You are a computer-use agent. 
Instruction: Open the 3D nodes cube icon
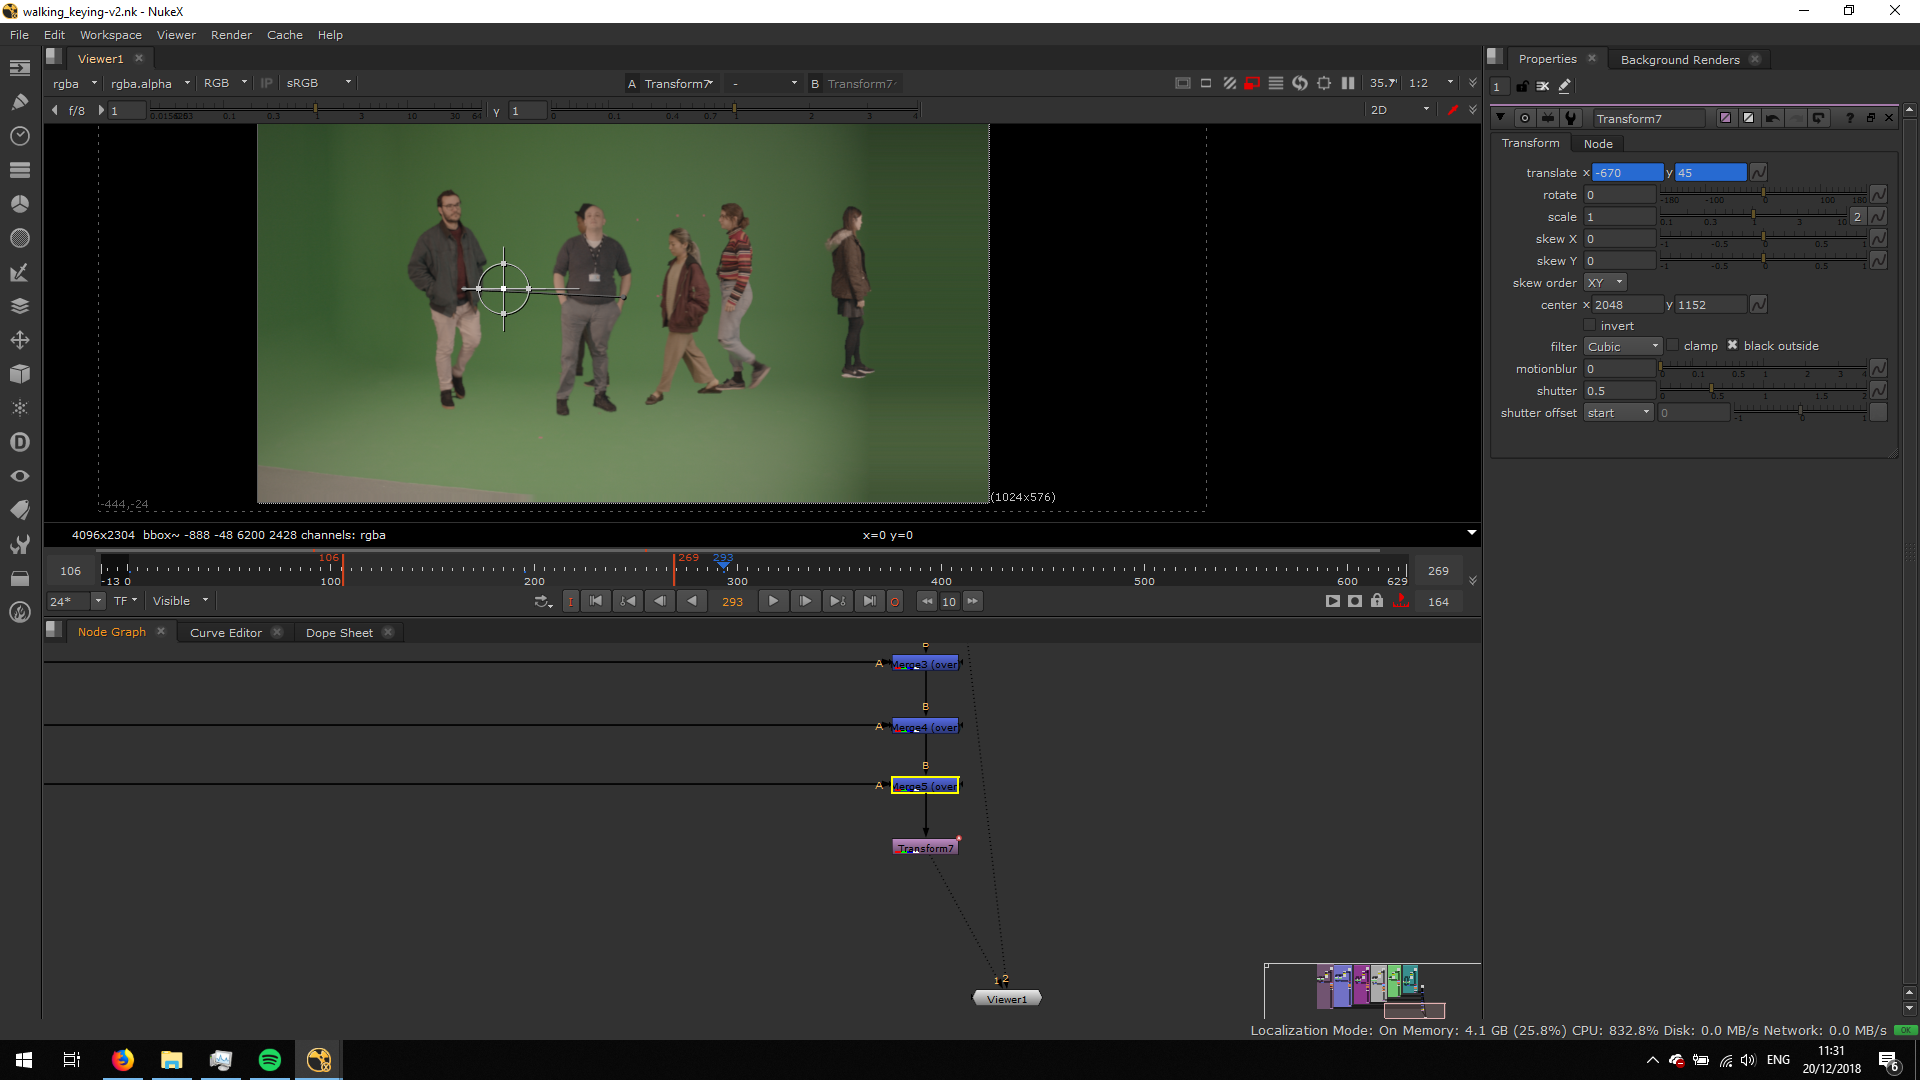19,374
